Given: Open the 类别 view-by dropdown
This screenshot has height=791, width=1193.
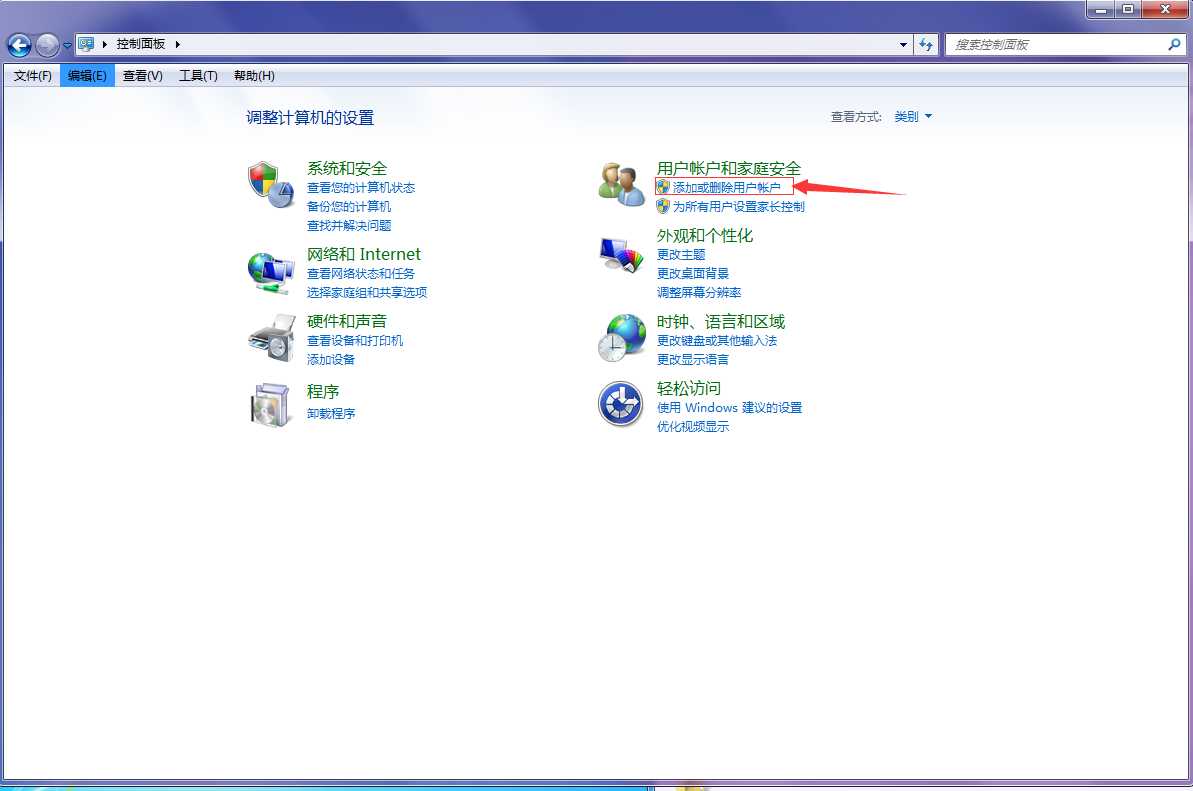Looking at the screenshot, I should pyautogui.click(x=913, y=116).
